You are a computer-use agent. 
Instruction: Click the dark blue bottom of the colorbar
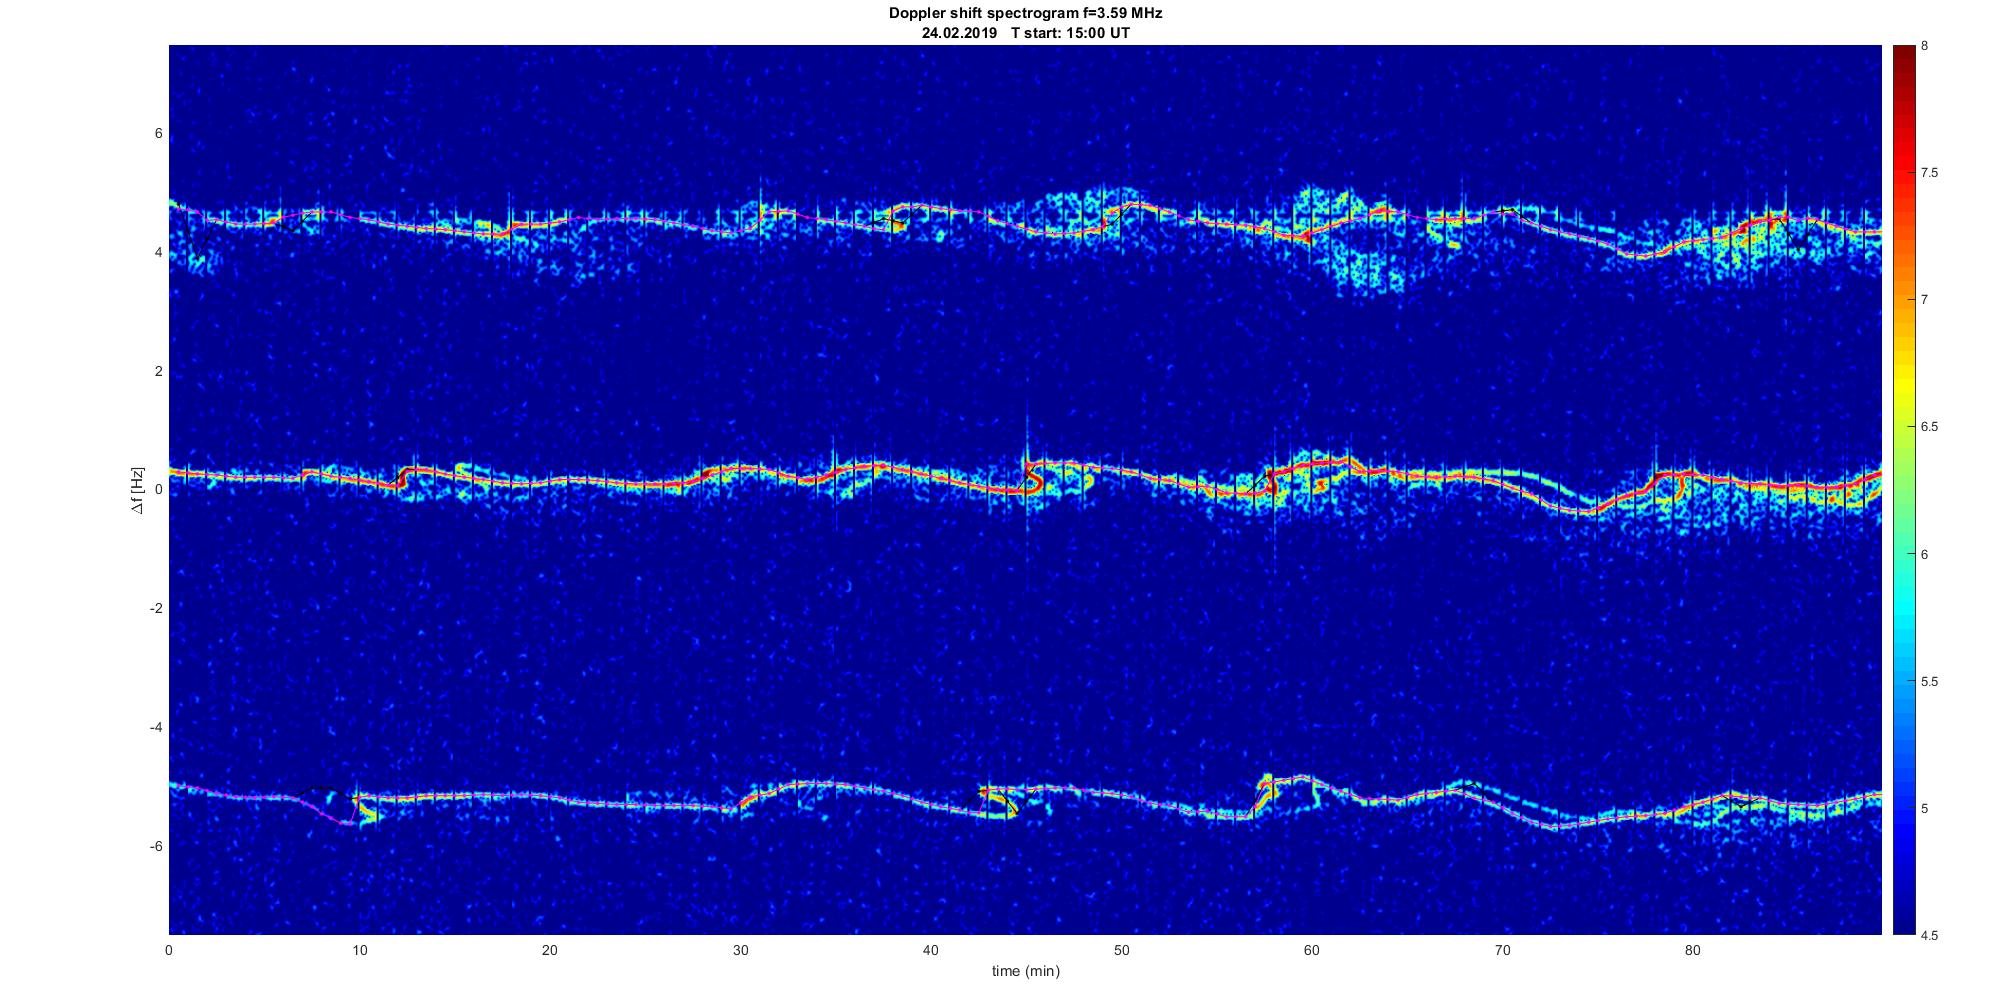click(1903, 927)
